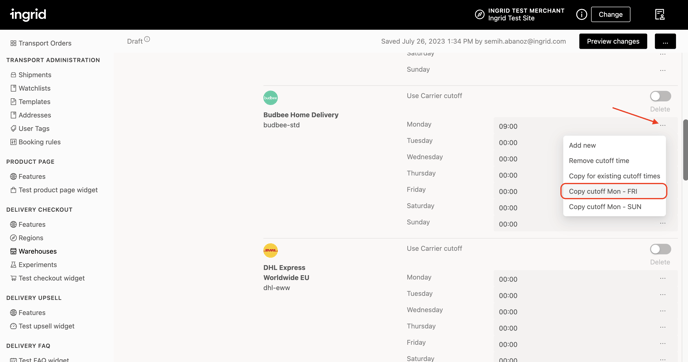Open Regions link in sidebar
The image size is (688, 362).
tap(31, 238)
